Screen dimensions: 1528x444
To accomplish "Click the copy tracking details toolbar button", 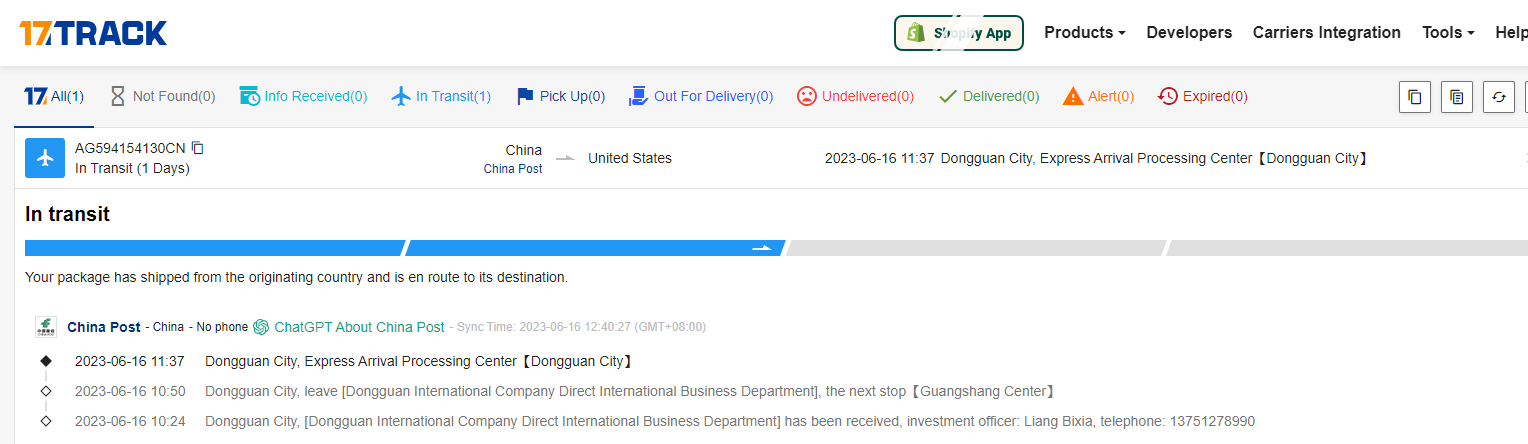I will coord(1457,97).
